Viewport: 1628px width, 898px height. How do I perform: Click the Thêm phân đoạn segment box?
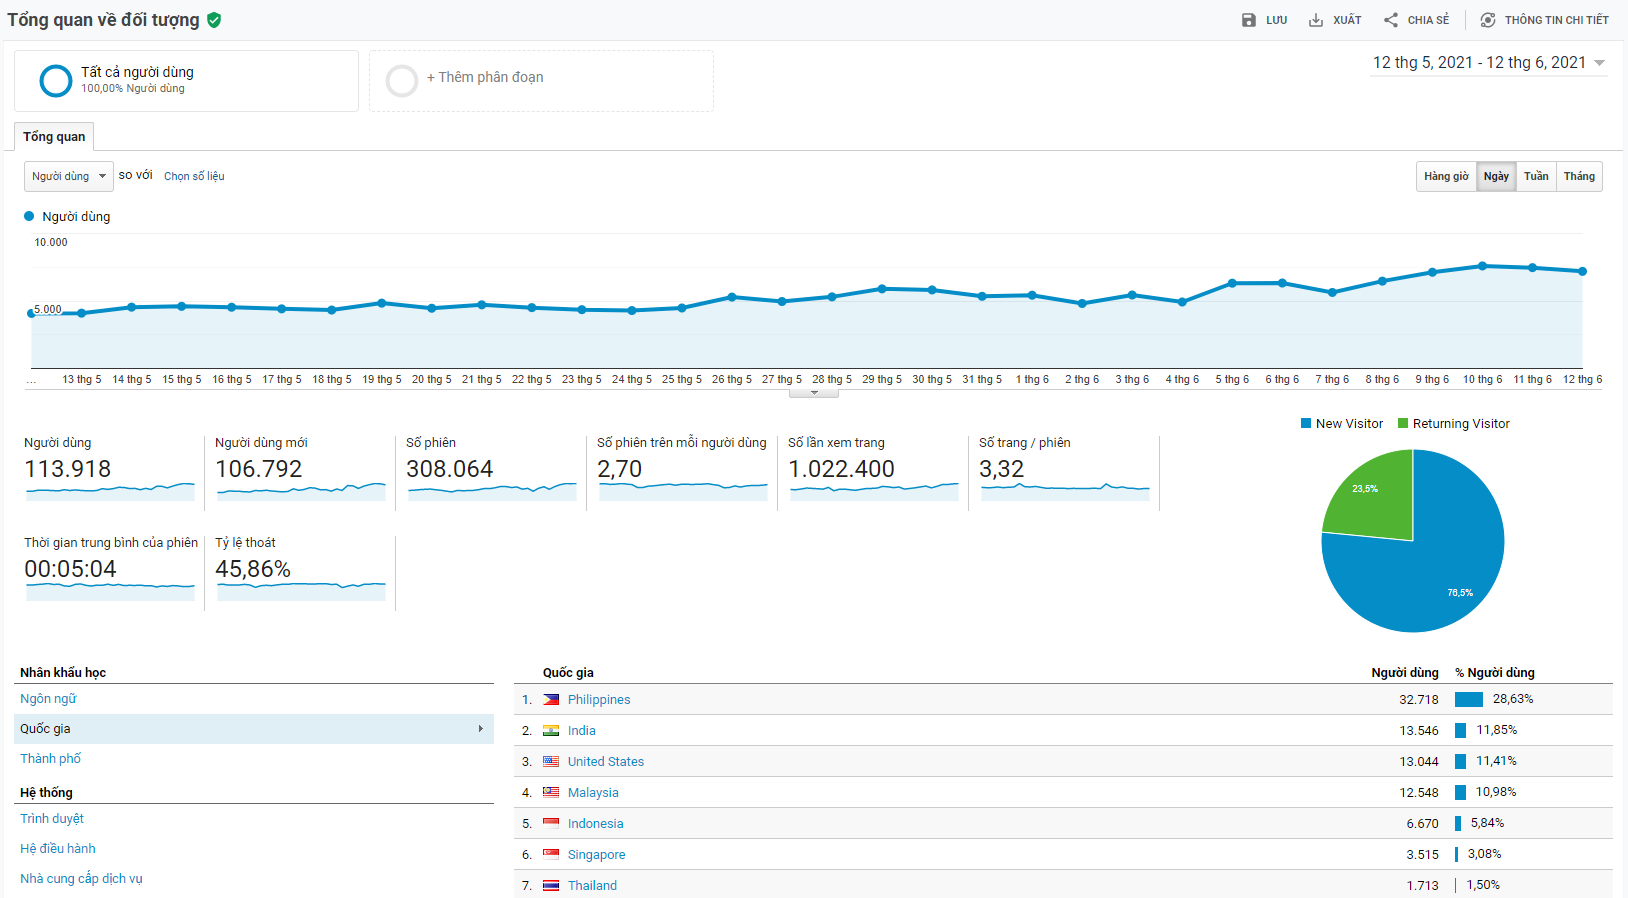tap(541, 80)
